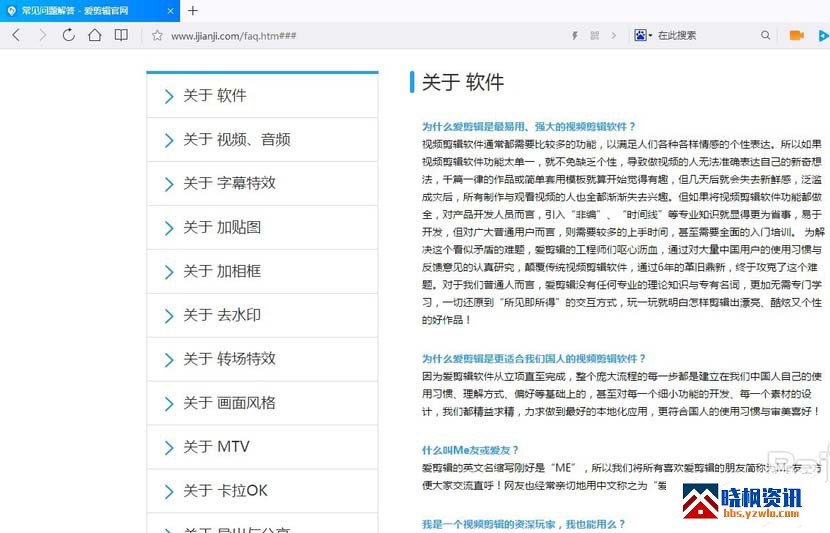Select 关于 去水印 category

262,315
